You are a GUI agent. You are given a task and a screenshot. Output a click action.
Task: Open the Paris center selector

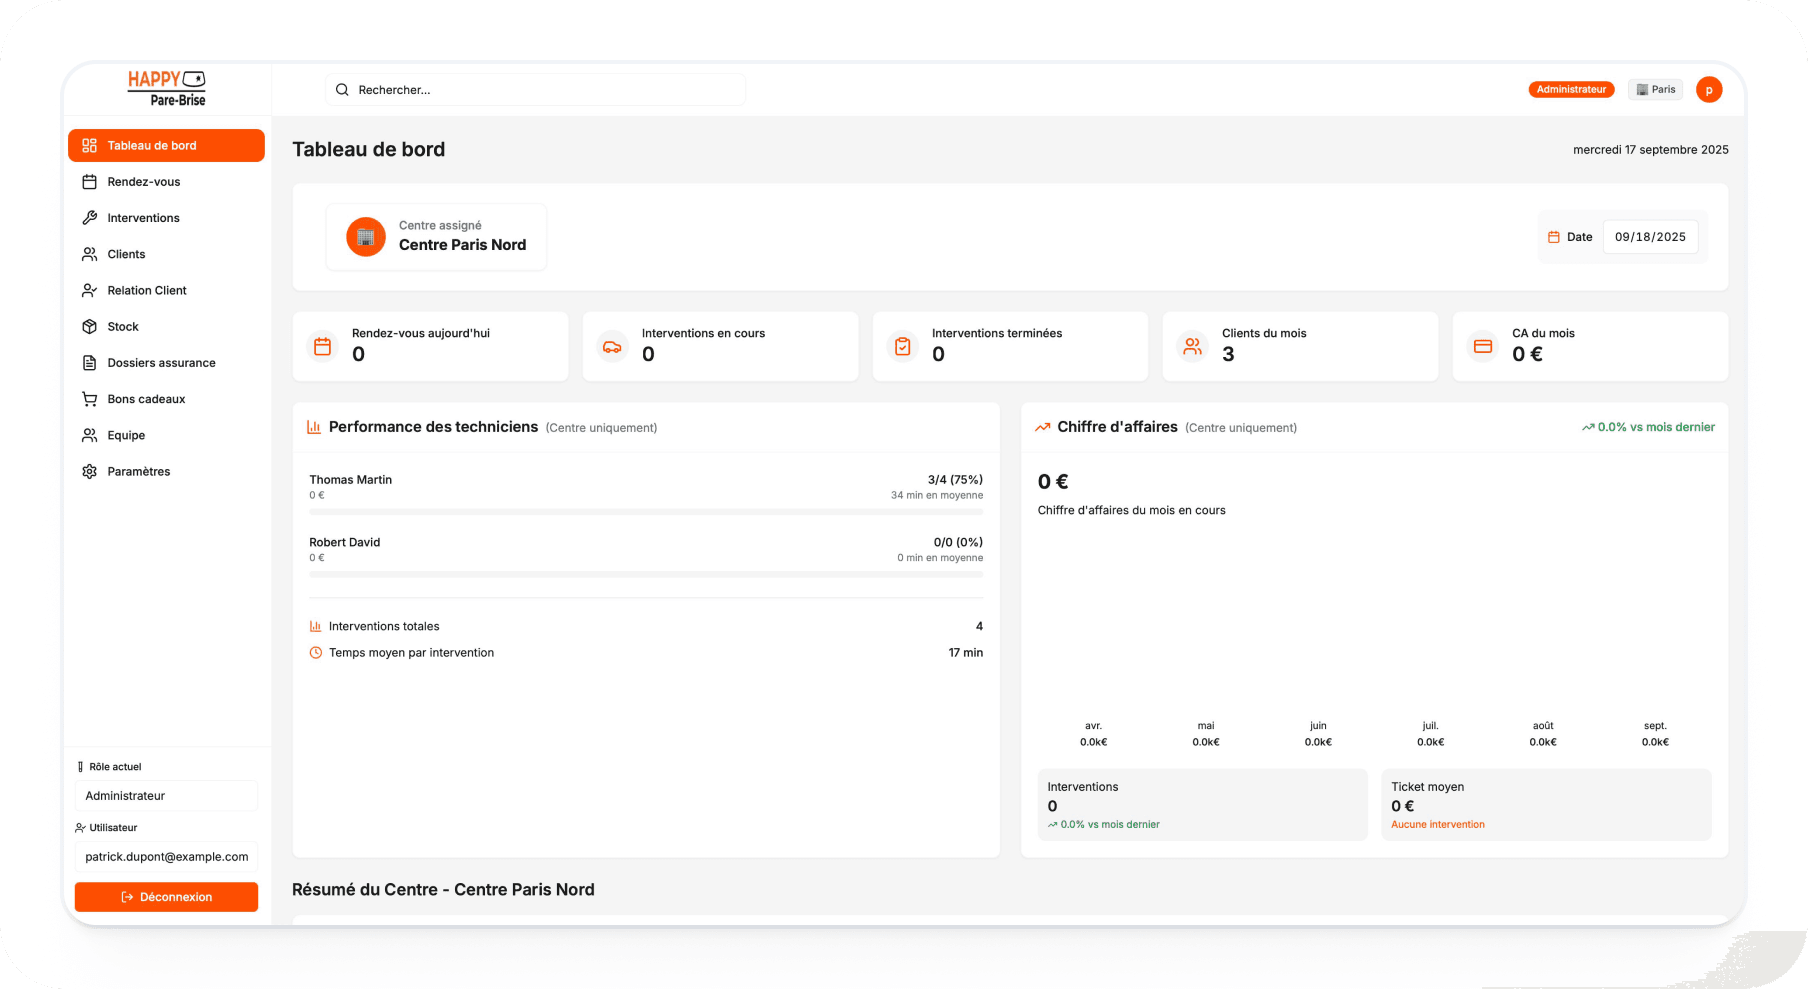pos(1655,90)
